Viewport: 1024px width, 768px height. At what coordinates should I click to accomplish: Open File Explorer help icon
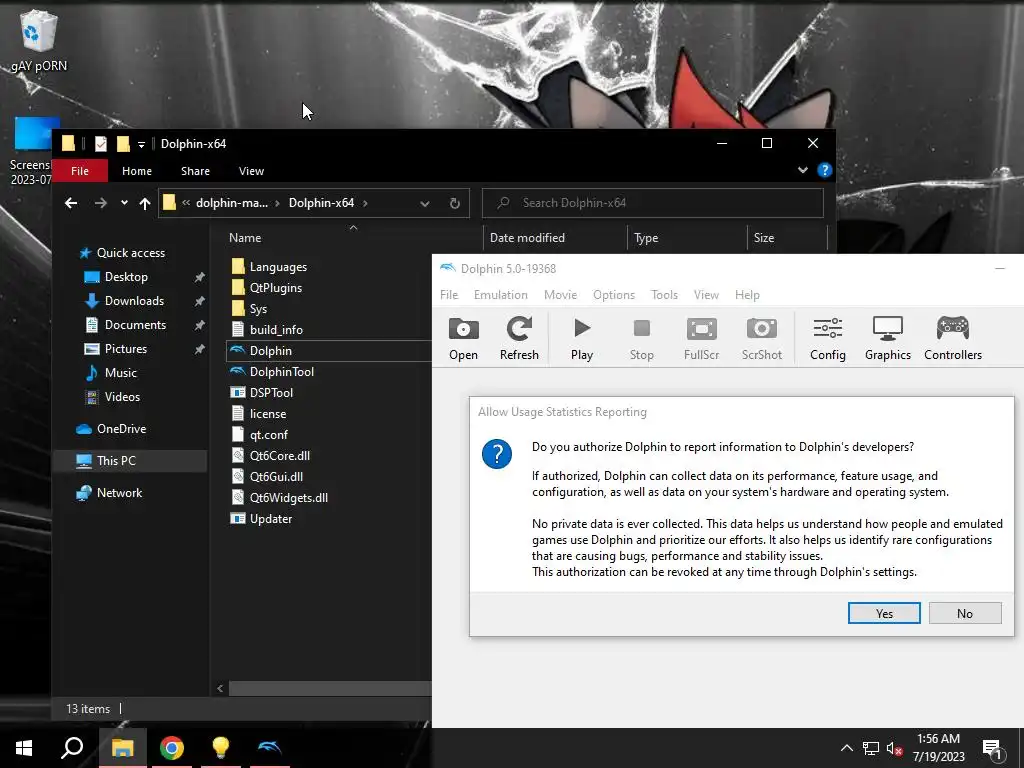click(824, 170)
